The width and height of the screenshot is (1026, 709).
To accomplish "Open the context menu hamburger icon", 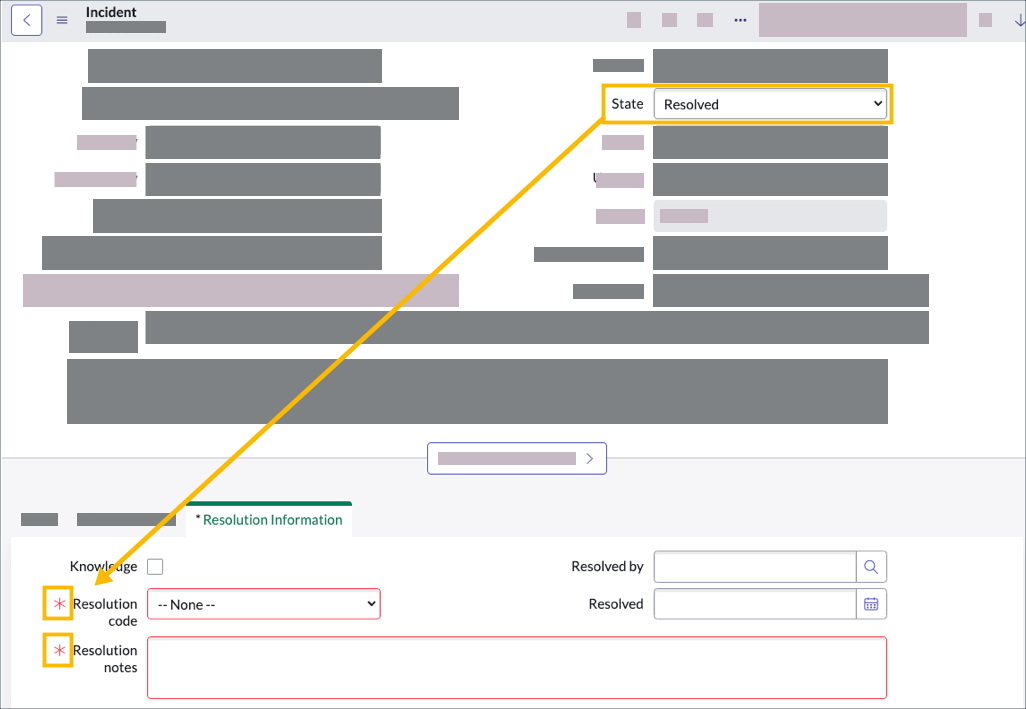I will tap(61, 19).
